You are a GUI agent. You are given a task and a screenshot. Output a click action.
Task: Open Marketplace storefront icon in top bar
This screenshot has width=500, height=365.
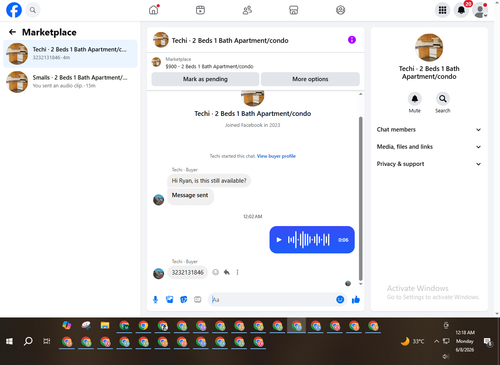(x=294, y=10)
